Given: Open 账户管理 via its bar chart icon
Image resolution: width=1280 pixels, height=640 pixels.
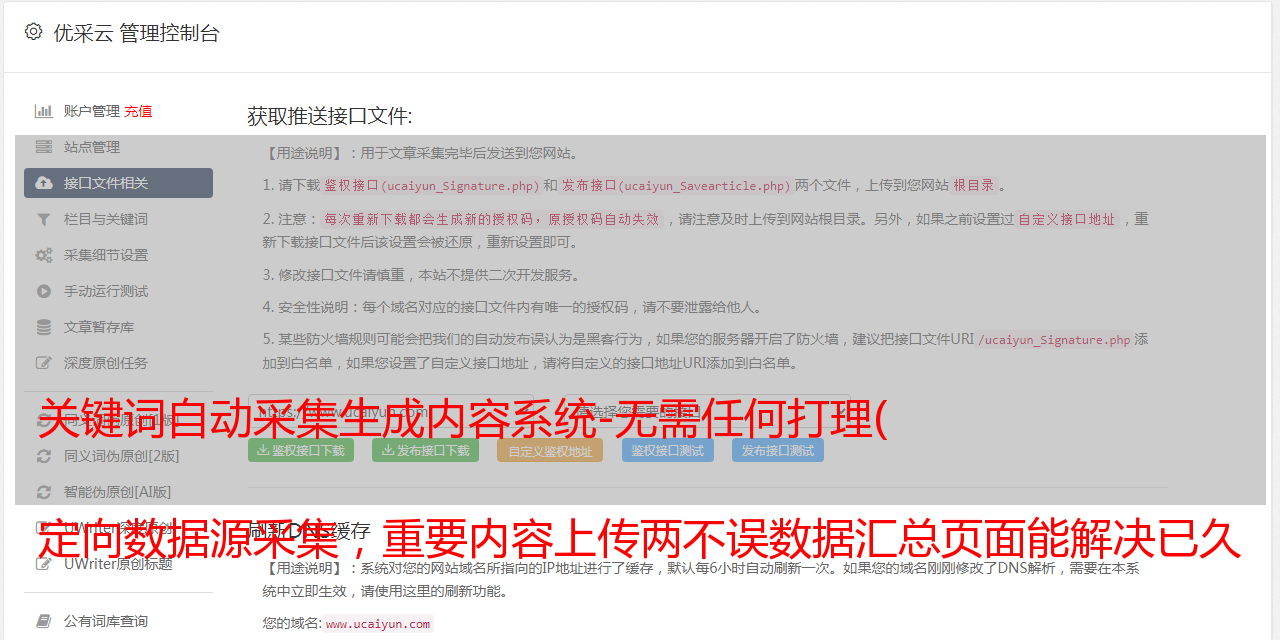Looking at the screenshot, I should 44,111.
